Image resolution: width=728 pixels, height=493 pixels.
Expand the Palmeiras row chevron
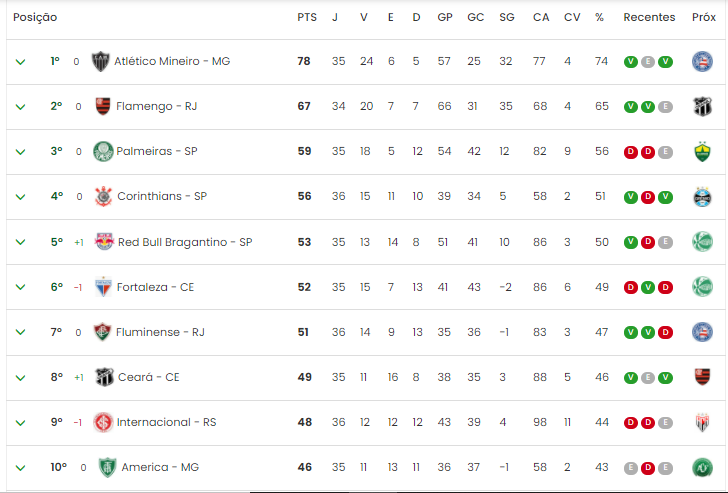(20, 152)
